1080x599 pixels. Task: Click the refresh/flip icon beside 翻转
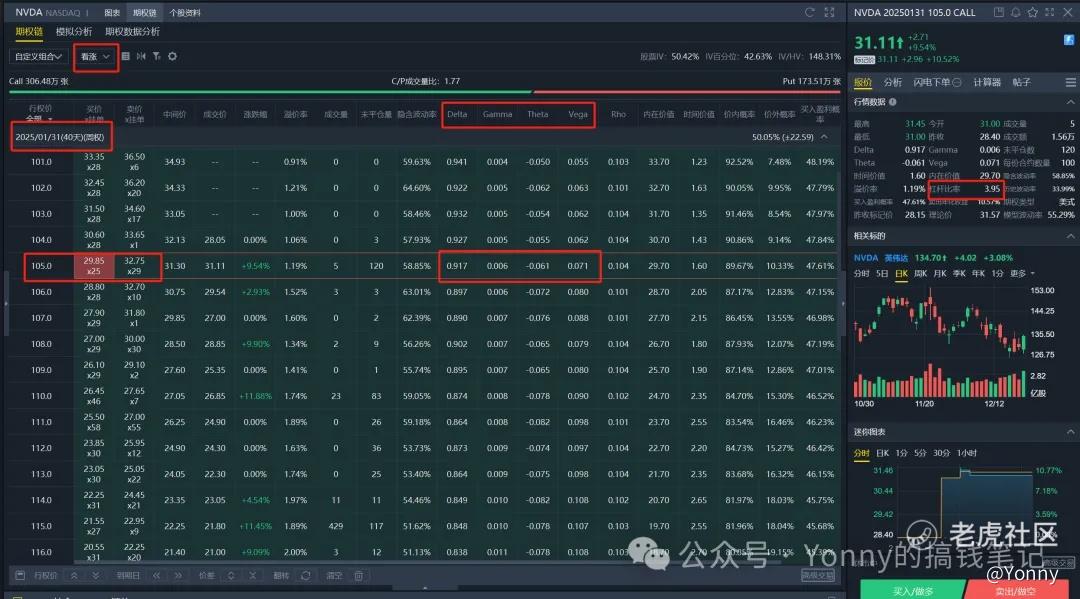coord(306,576)
